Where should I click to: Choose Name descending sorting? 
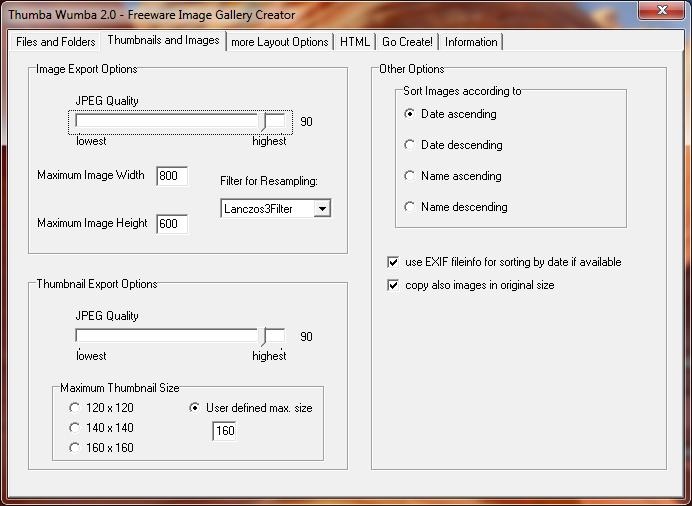tap(410, 207)
